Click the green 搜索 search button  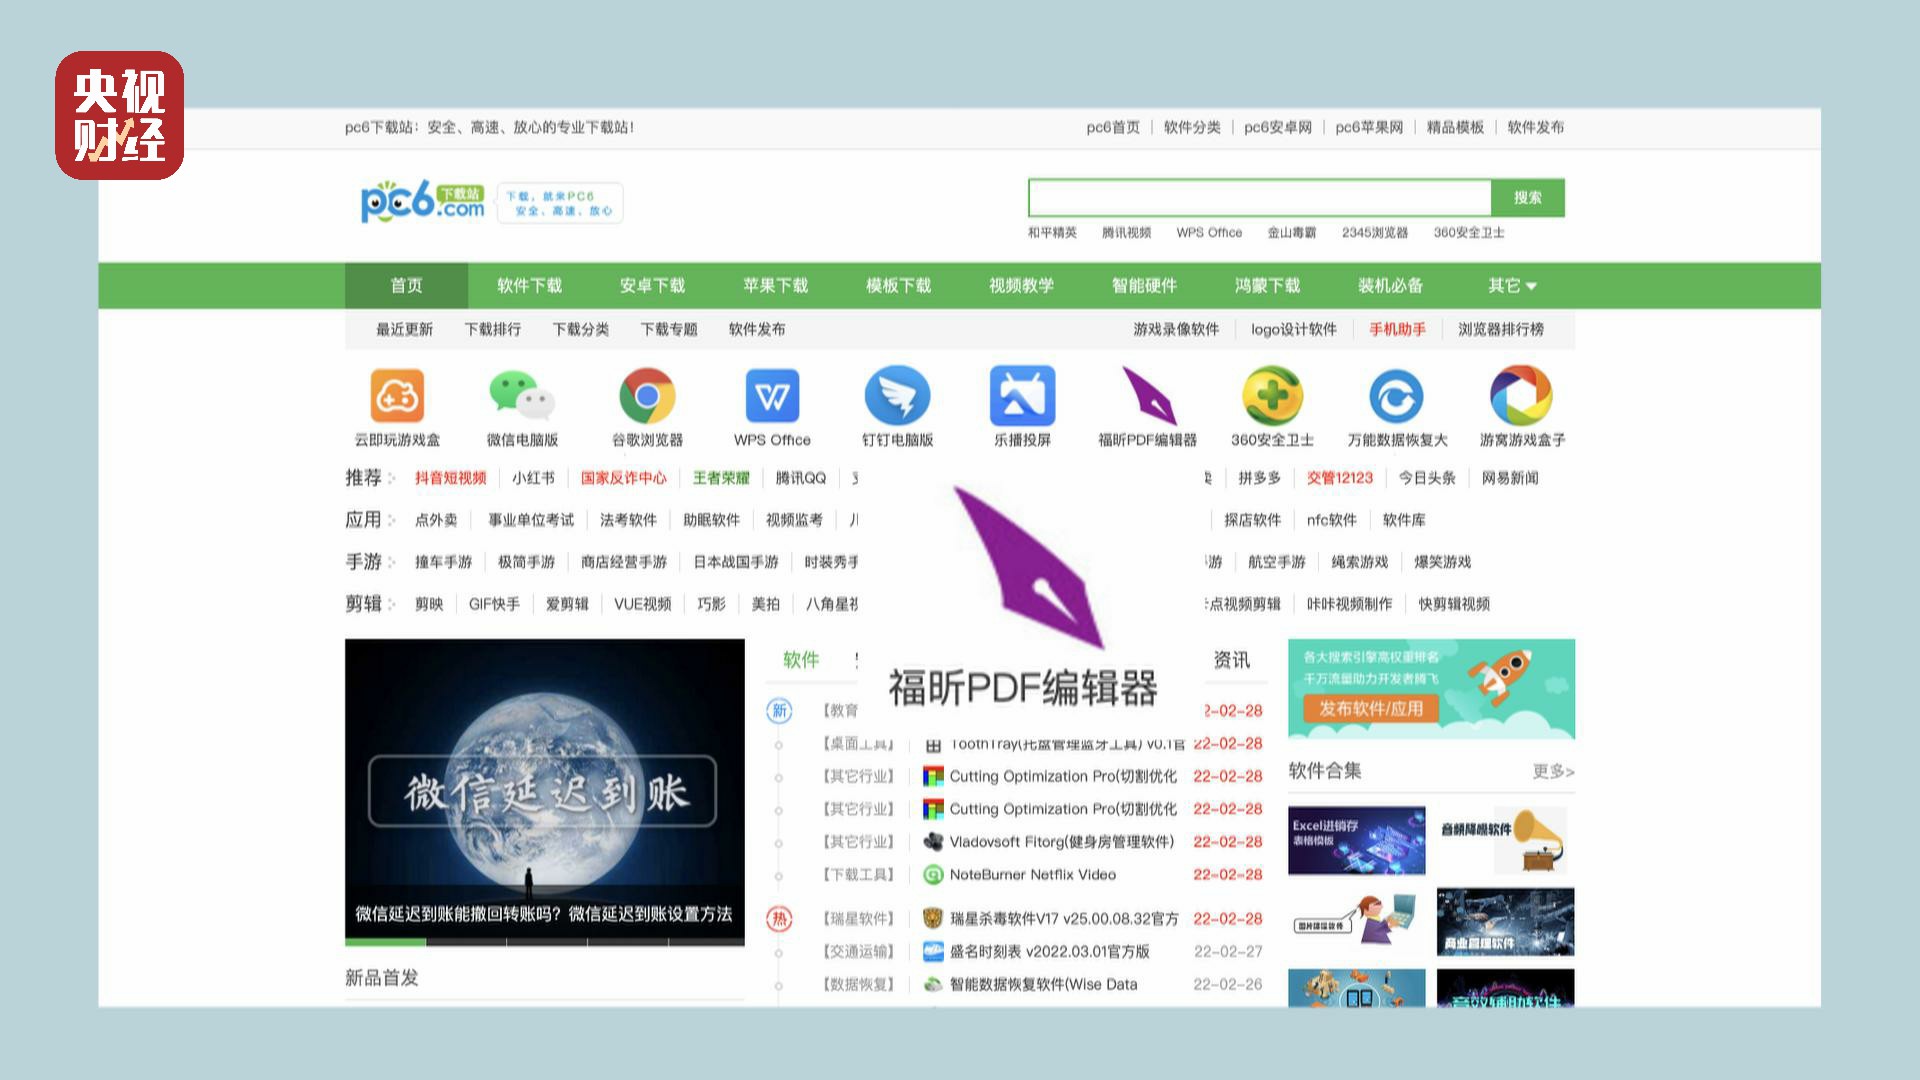pyautogui.click(x=1530, y=197)
